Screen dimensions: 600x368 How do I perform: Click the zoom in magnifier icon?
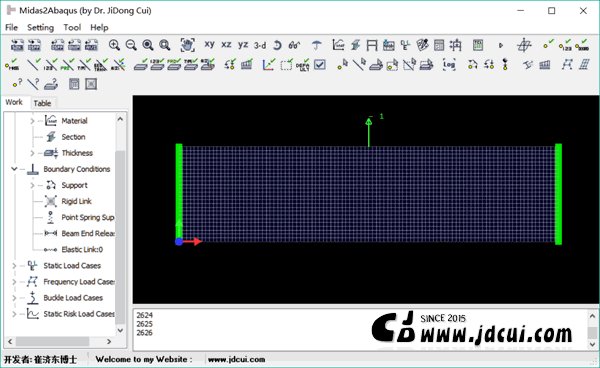coord(114,45)
